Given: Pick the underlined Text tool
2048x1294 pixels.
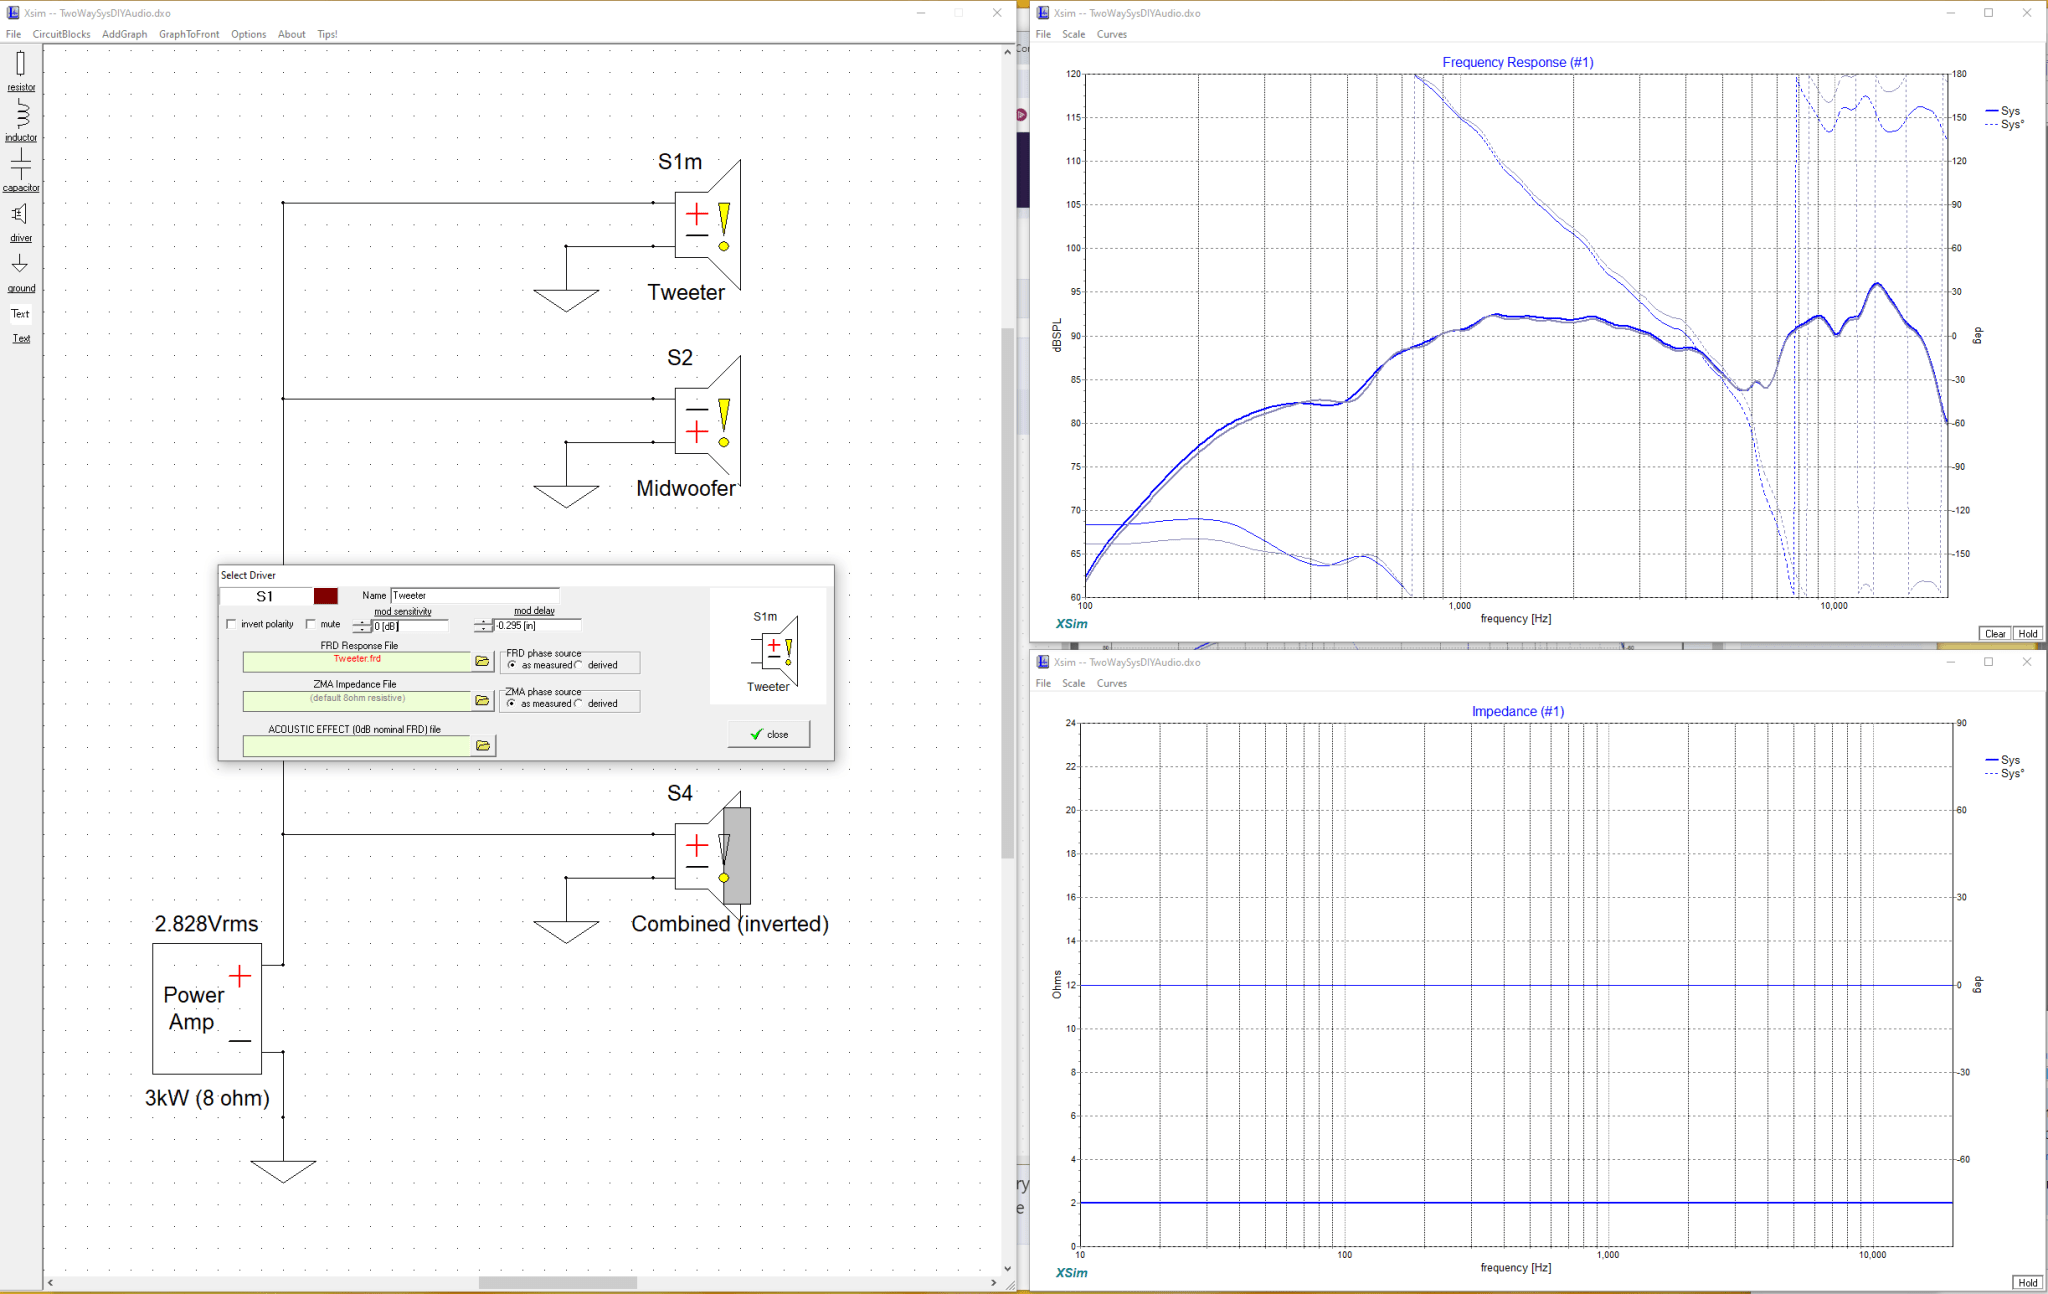Looking at the screenshot, I should click(21, 338).
